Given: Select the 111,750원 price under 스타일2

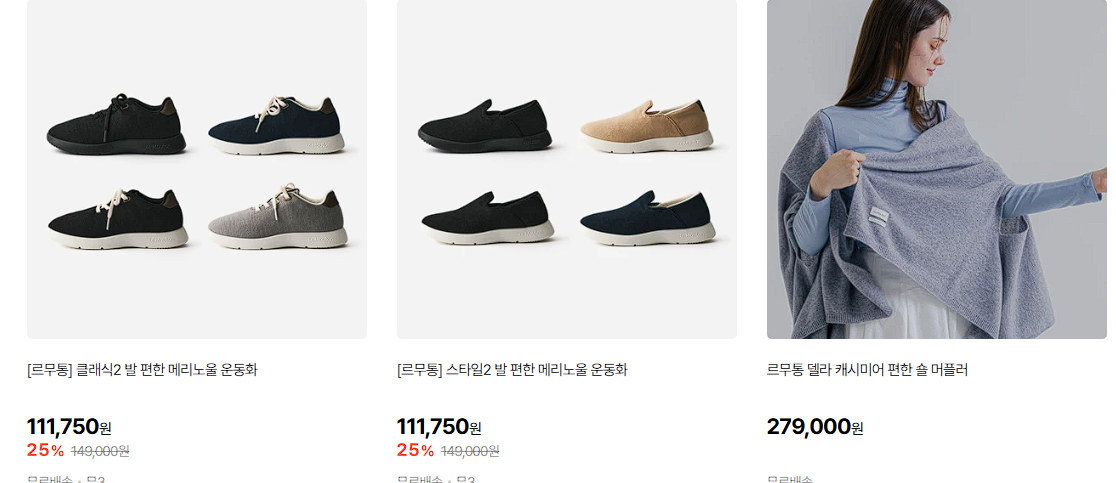Looking at the screenshot, I should tap(439, 428).
